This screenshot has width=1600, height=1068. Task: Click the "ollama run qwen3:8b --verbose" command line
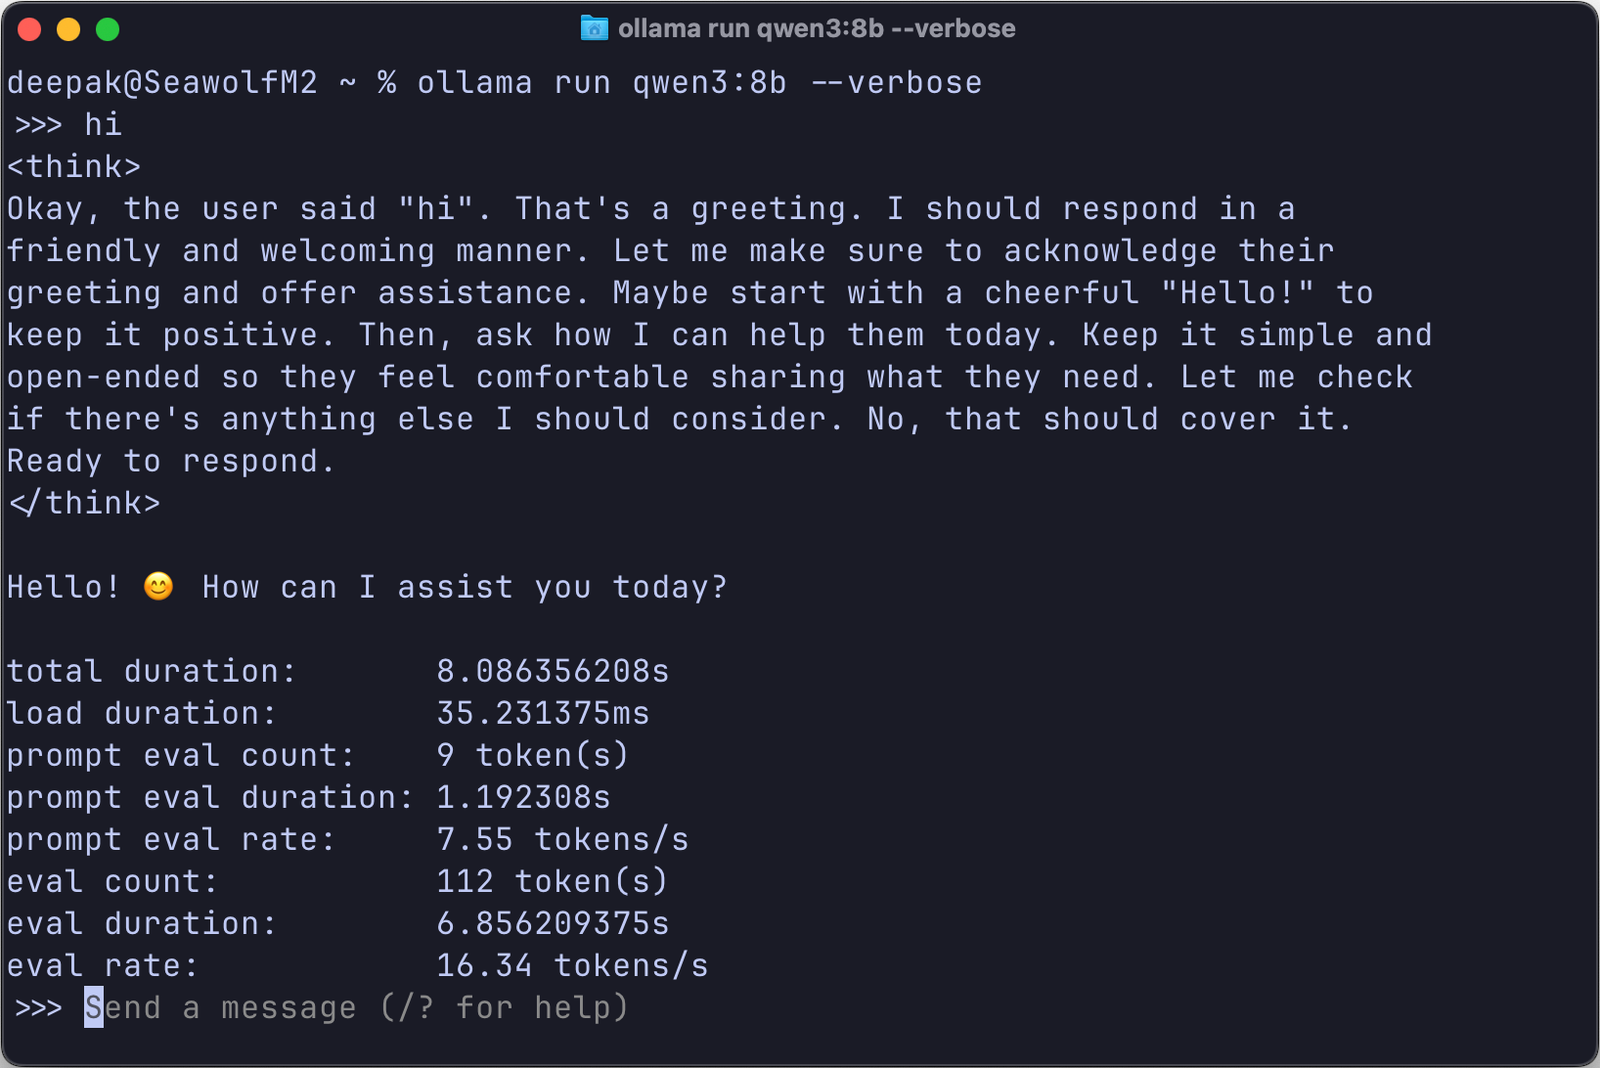[699, 82]
